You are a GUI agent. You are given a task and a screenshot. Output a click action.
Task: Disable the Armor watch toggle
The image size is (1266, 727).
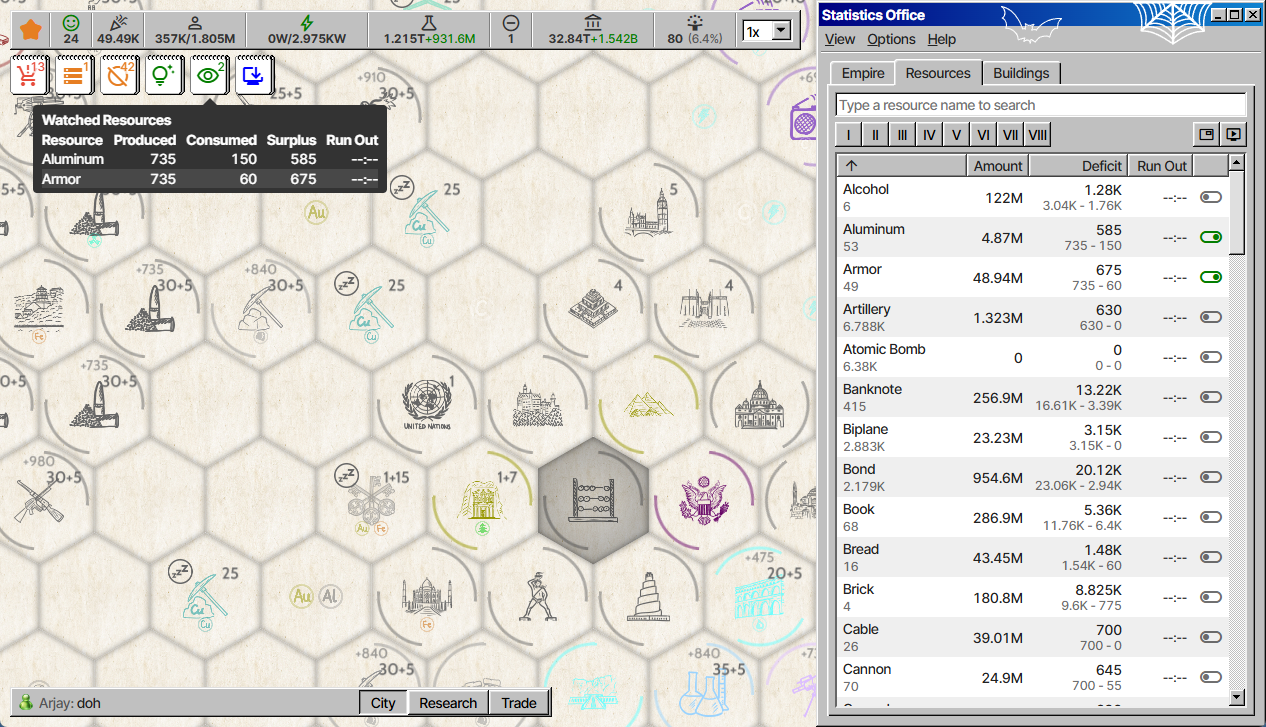point(1211,277)
